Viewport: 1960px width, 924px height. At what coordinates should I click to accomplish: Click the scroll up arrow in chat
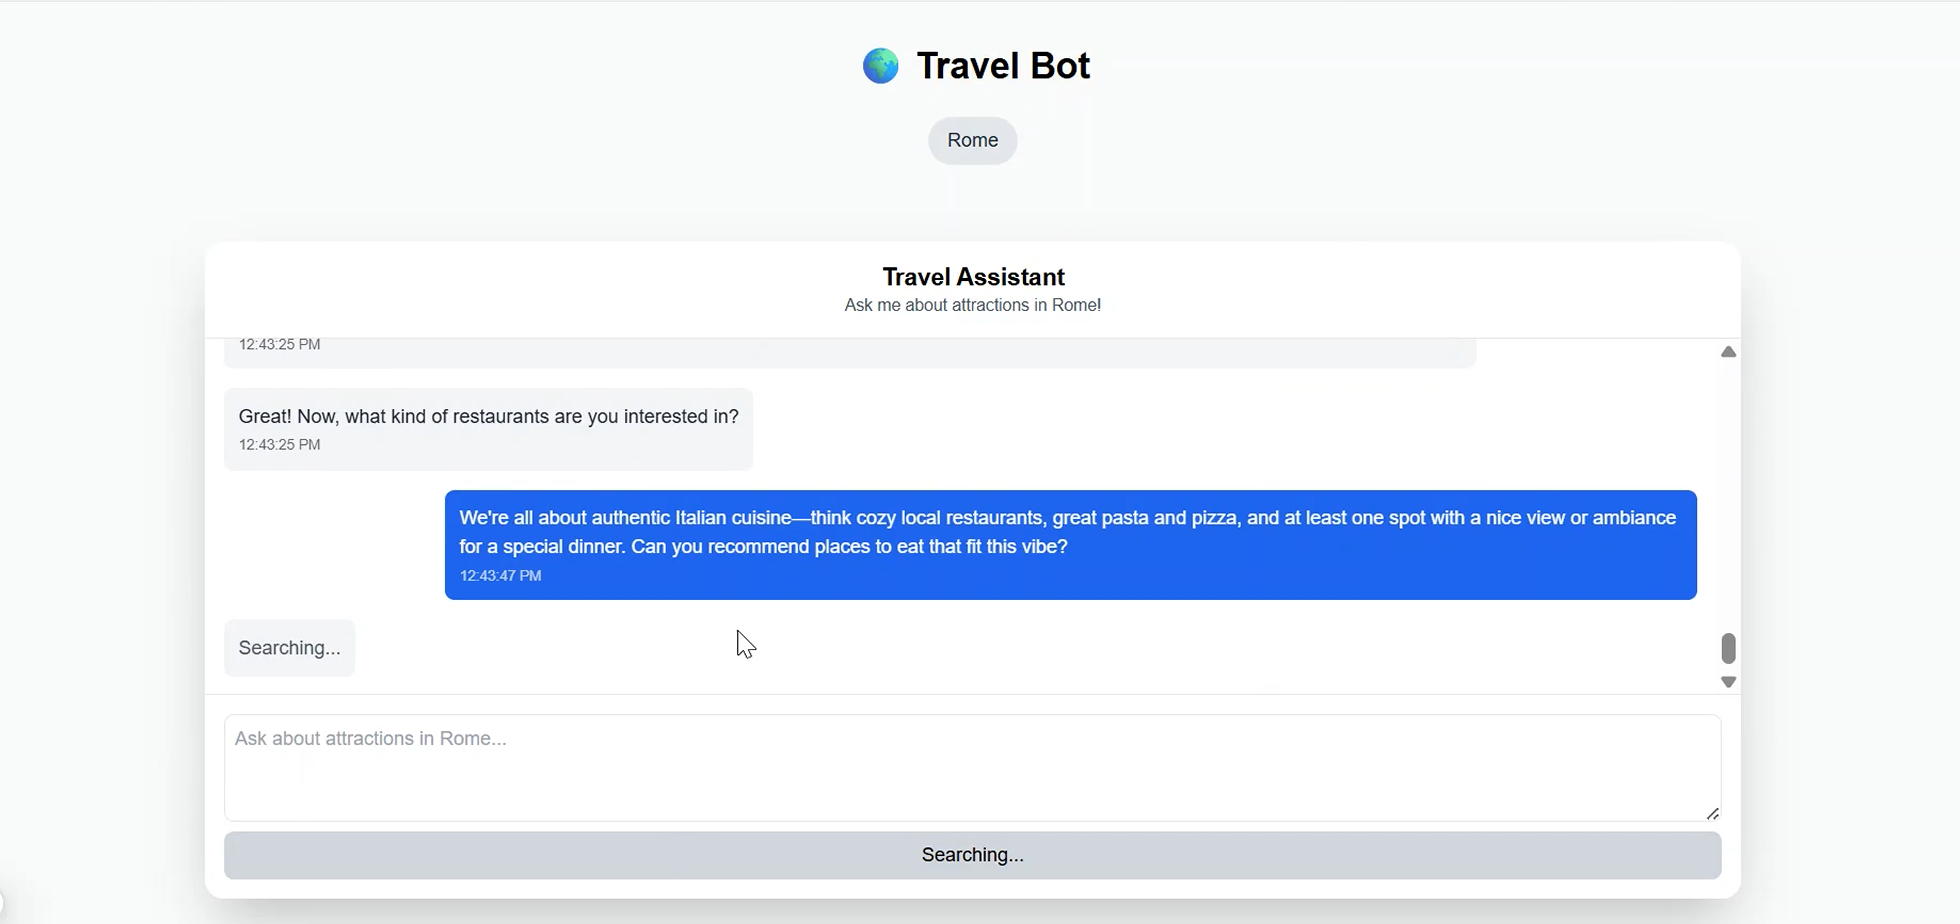click(1728, 352)
